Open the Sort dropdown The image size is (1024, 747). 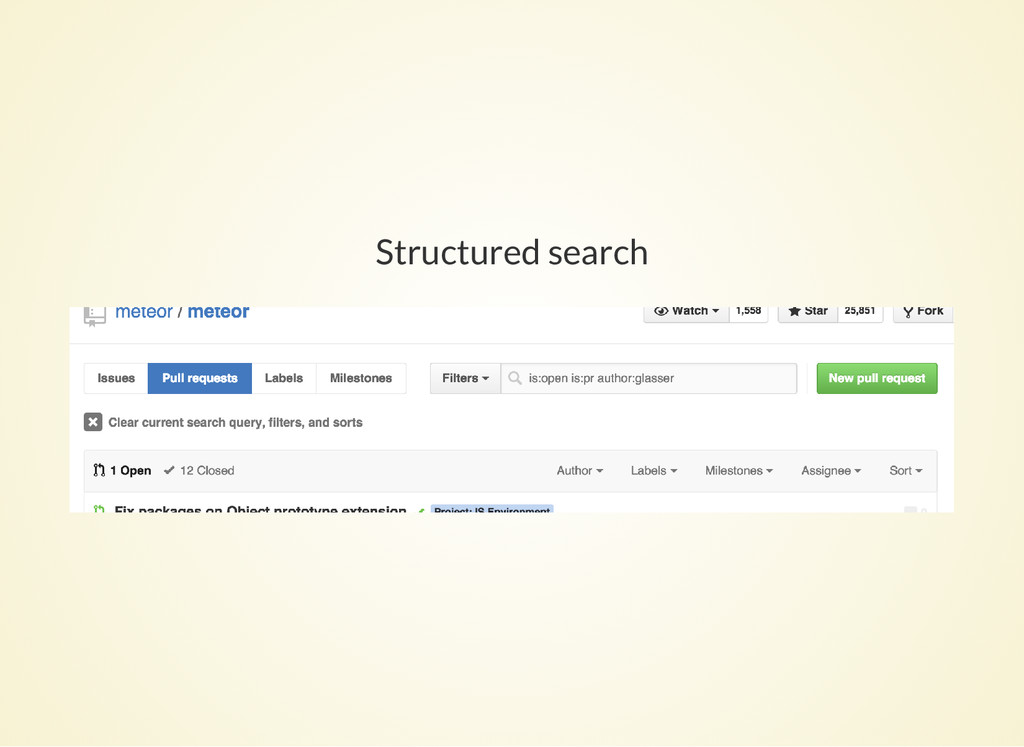(905, 470)
